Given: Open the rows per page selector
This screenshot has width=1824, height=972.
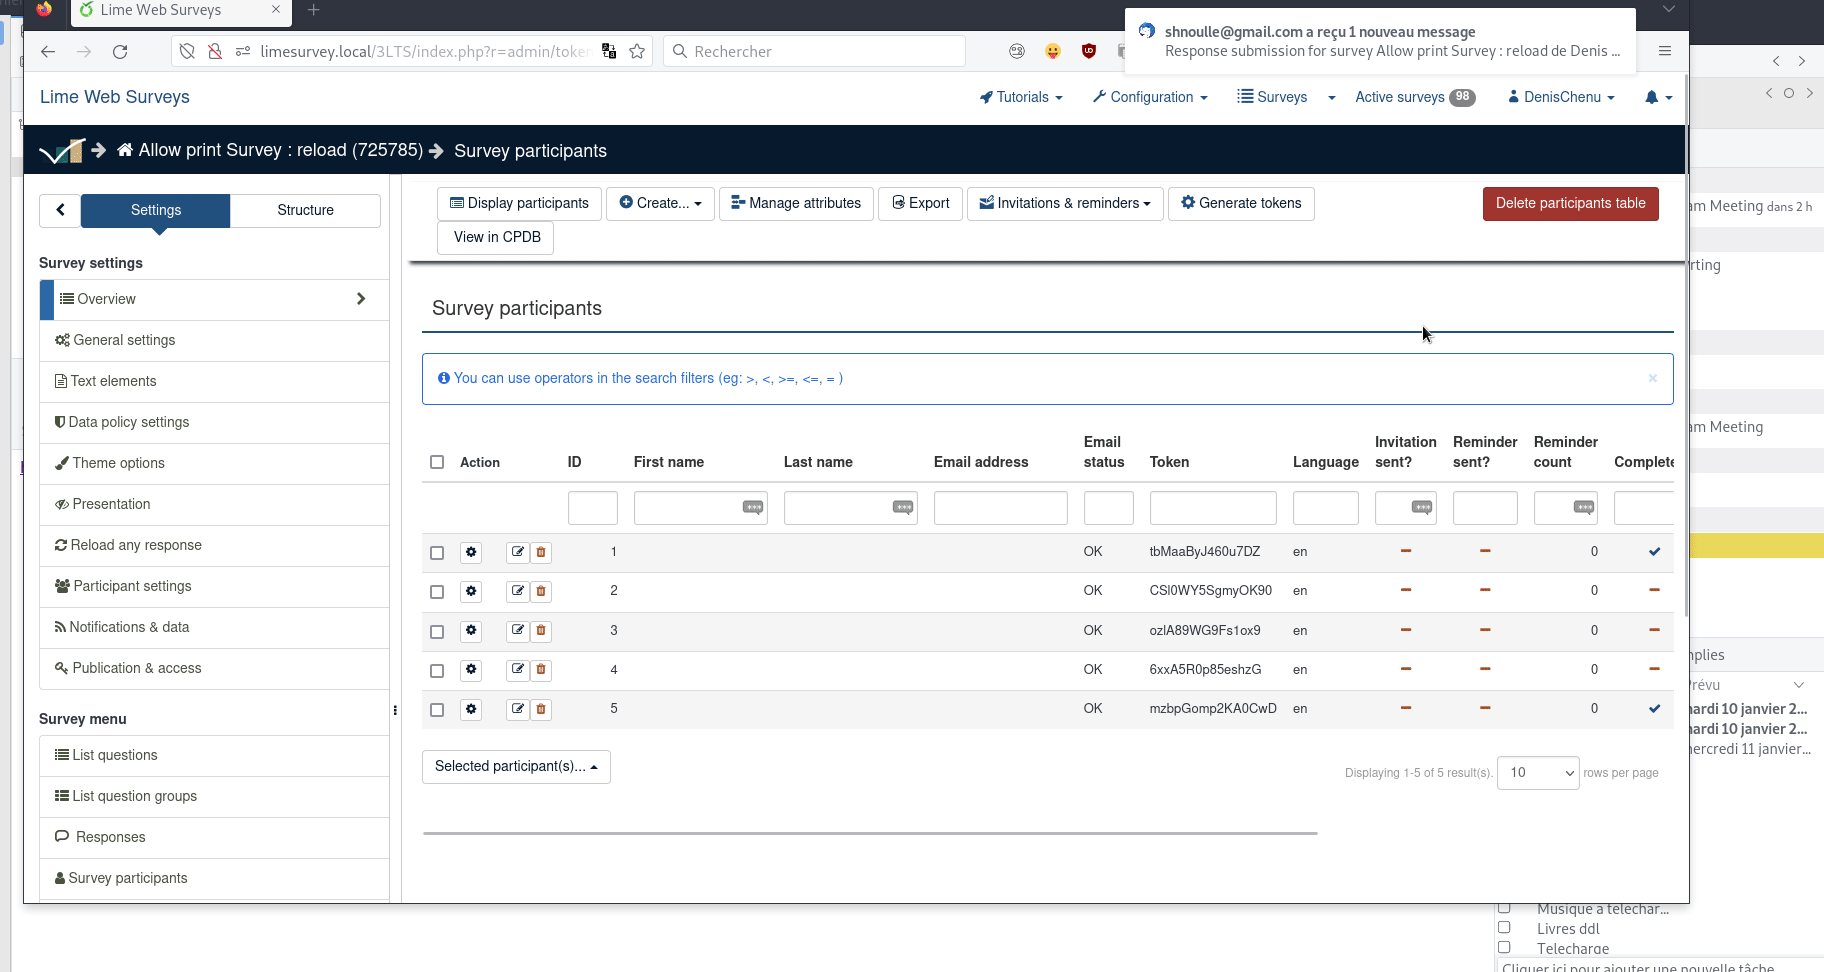Looking at the screenshot, I should pos(1537,773).
